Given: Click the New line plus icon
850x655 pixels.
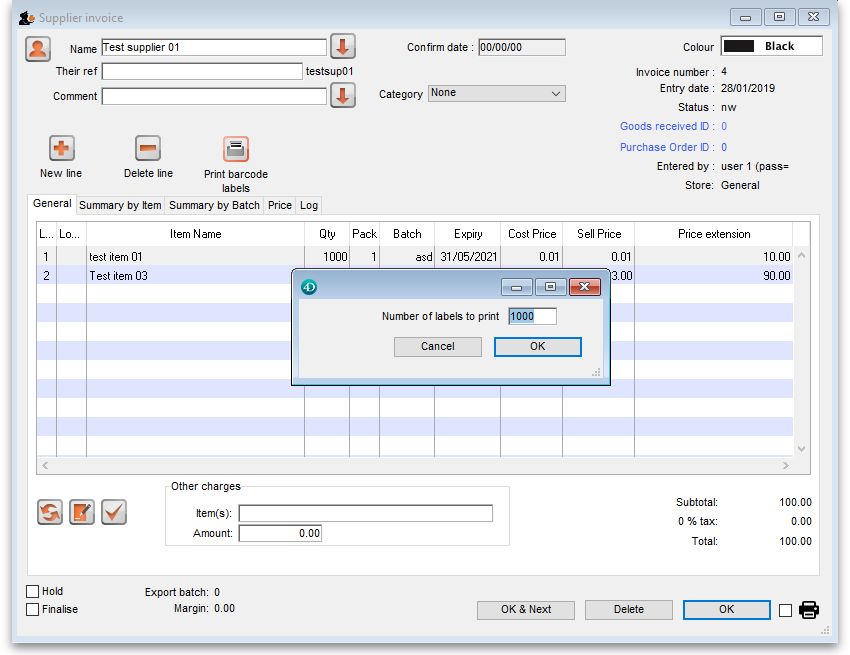Looking at the screenshot, I should [61, 149].
